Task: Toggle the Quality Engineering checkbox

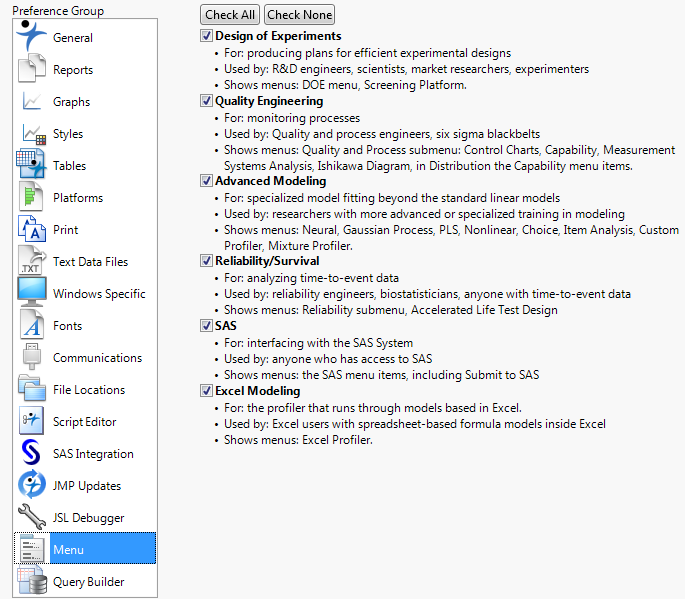Action: click(207, 101)
